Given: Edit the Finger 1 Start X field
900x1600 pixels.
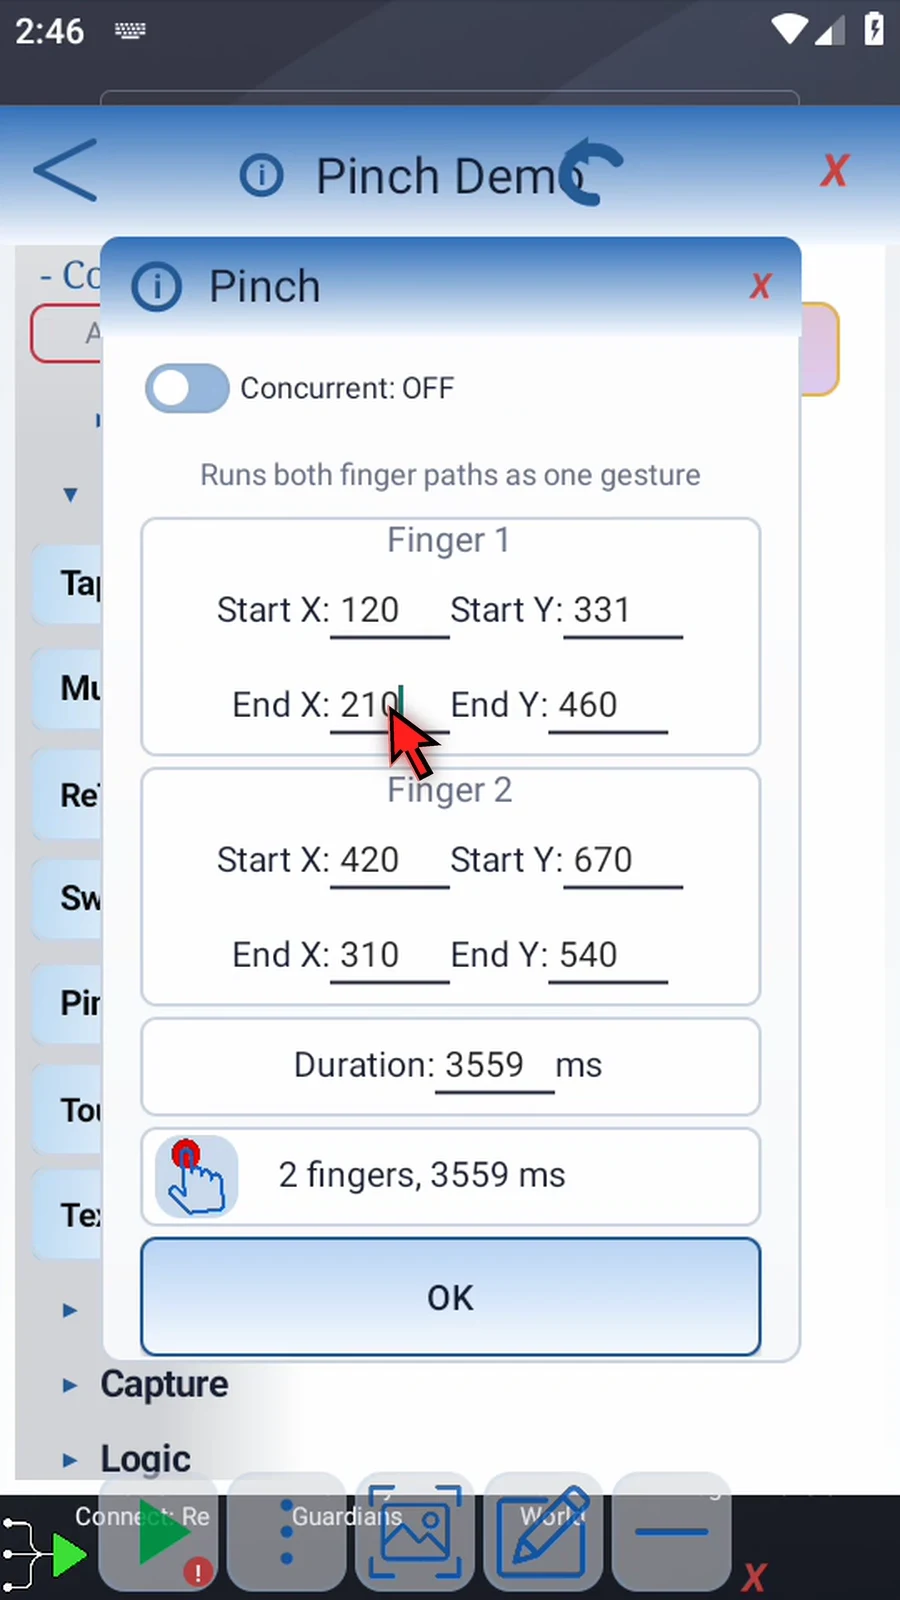Looking at the screenshot, I should click(x=390, y=612).
